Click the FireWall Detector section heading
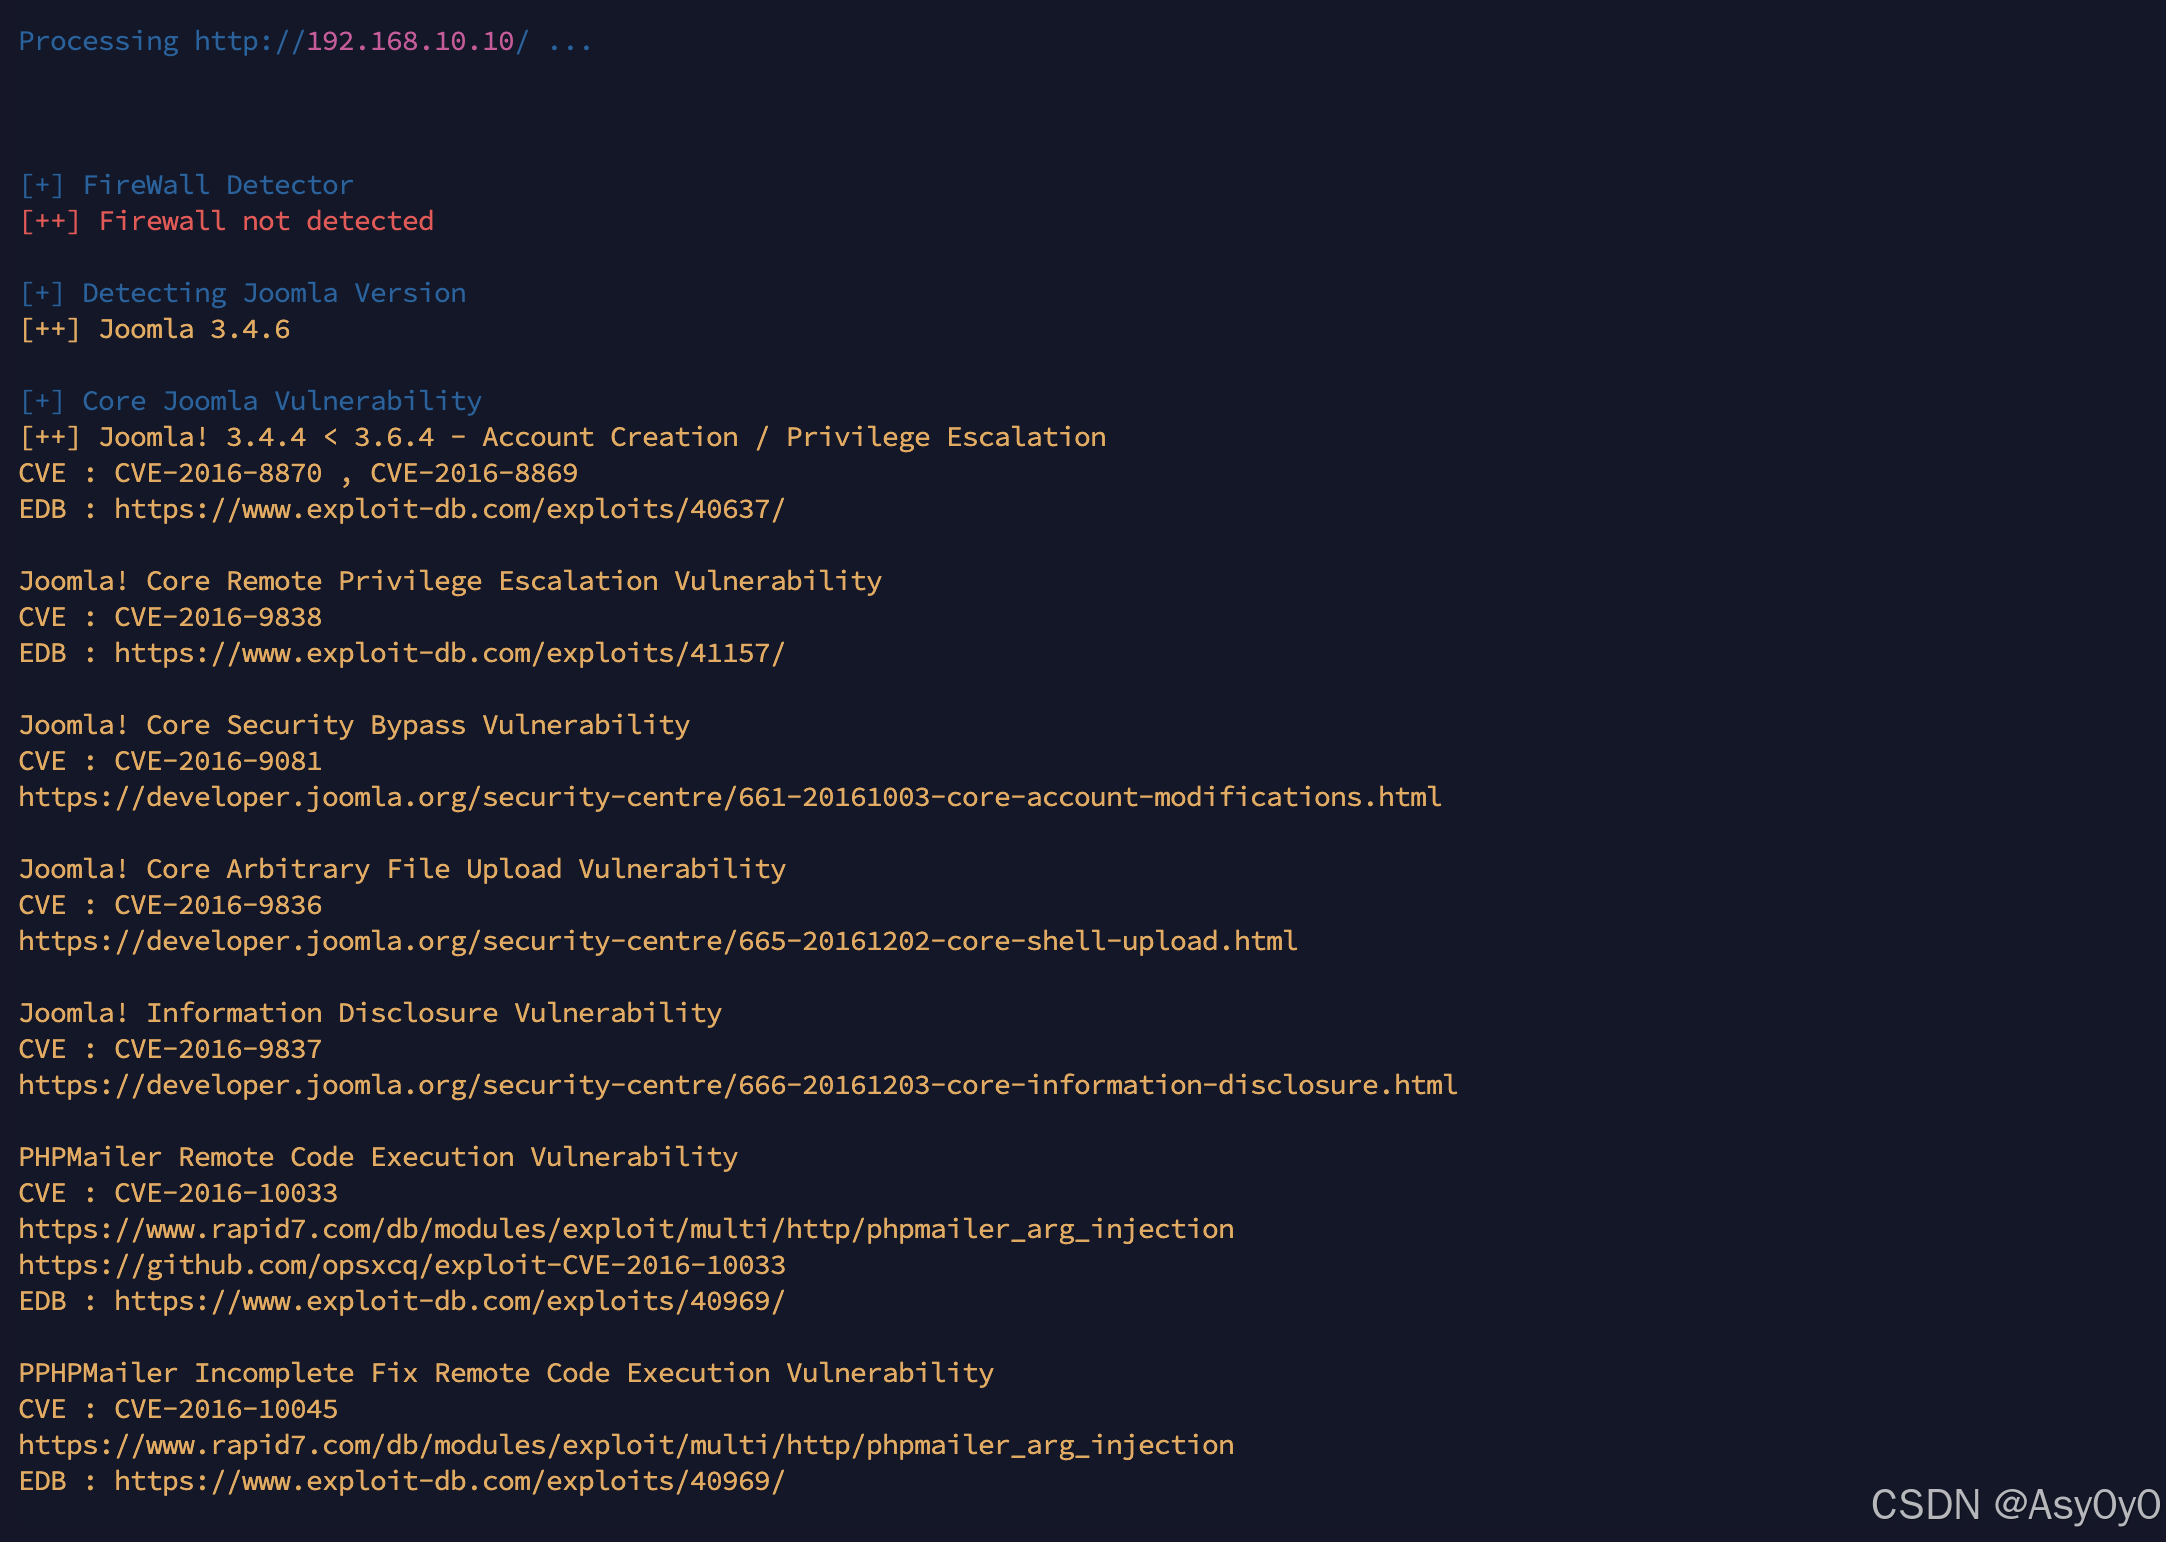This screenshot has height=1542, width=2166. (185, 184)
